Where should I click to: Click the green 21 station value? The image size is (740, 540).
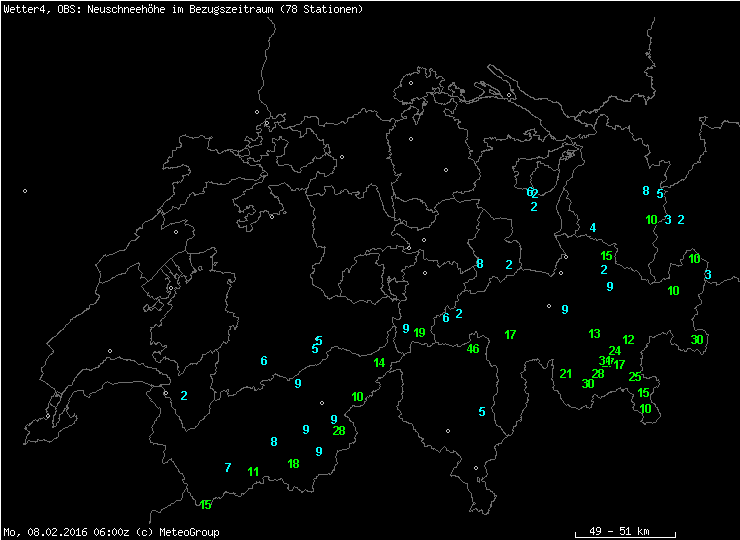click(566, 374)
